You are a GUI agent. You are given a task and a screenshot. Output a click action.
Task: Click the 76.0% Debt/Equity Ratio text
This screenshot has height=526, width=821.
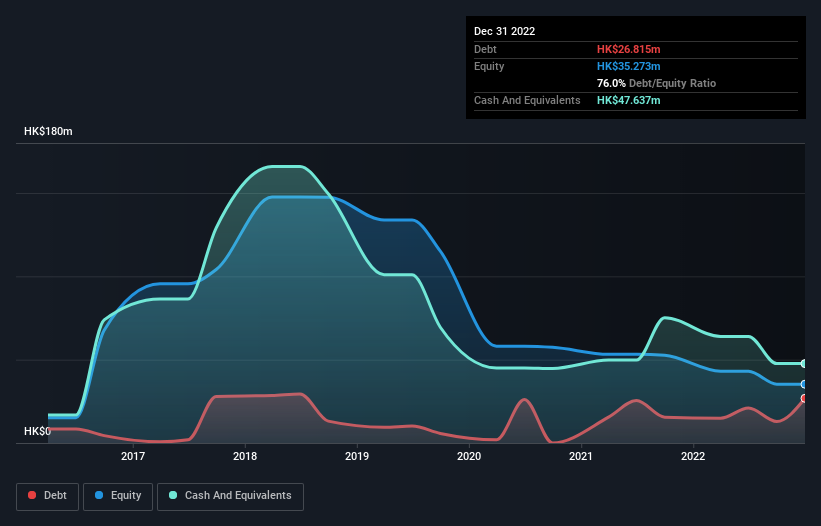656,83
